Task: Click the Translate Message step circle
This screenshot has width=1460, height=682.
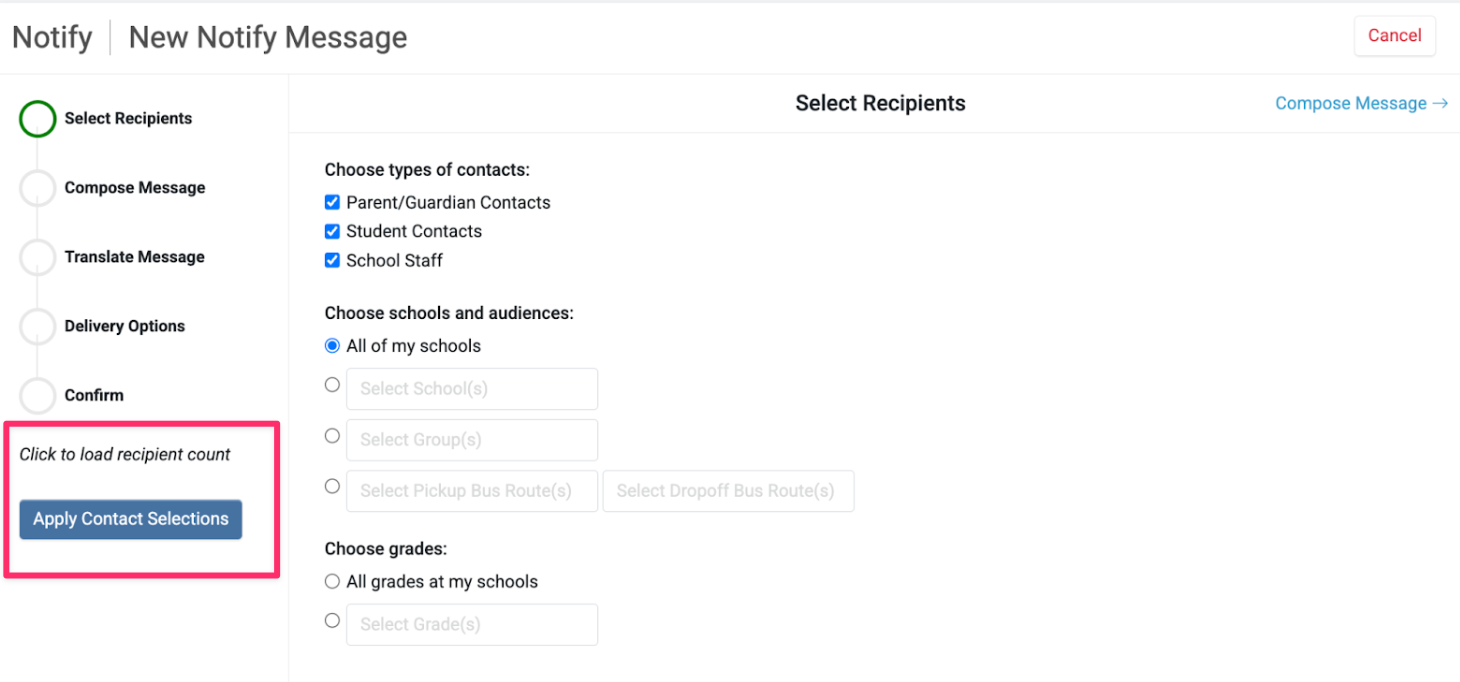Action: [x=37, y=257]
